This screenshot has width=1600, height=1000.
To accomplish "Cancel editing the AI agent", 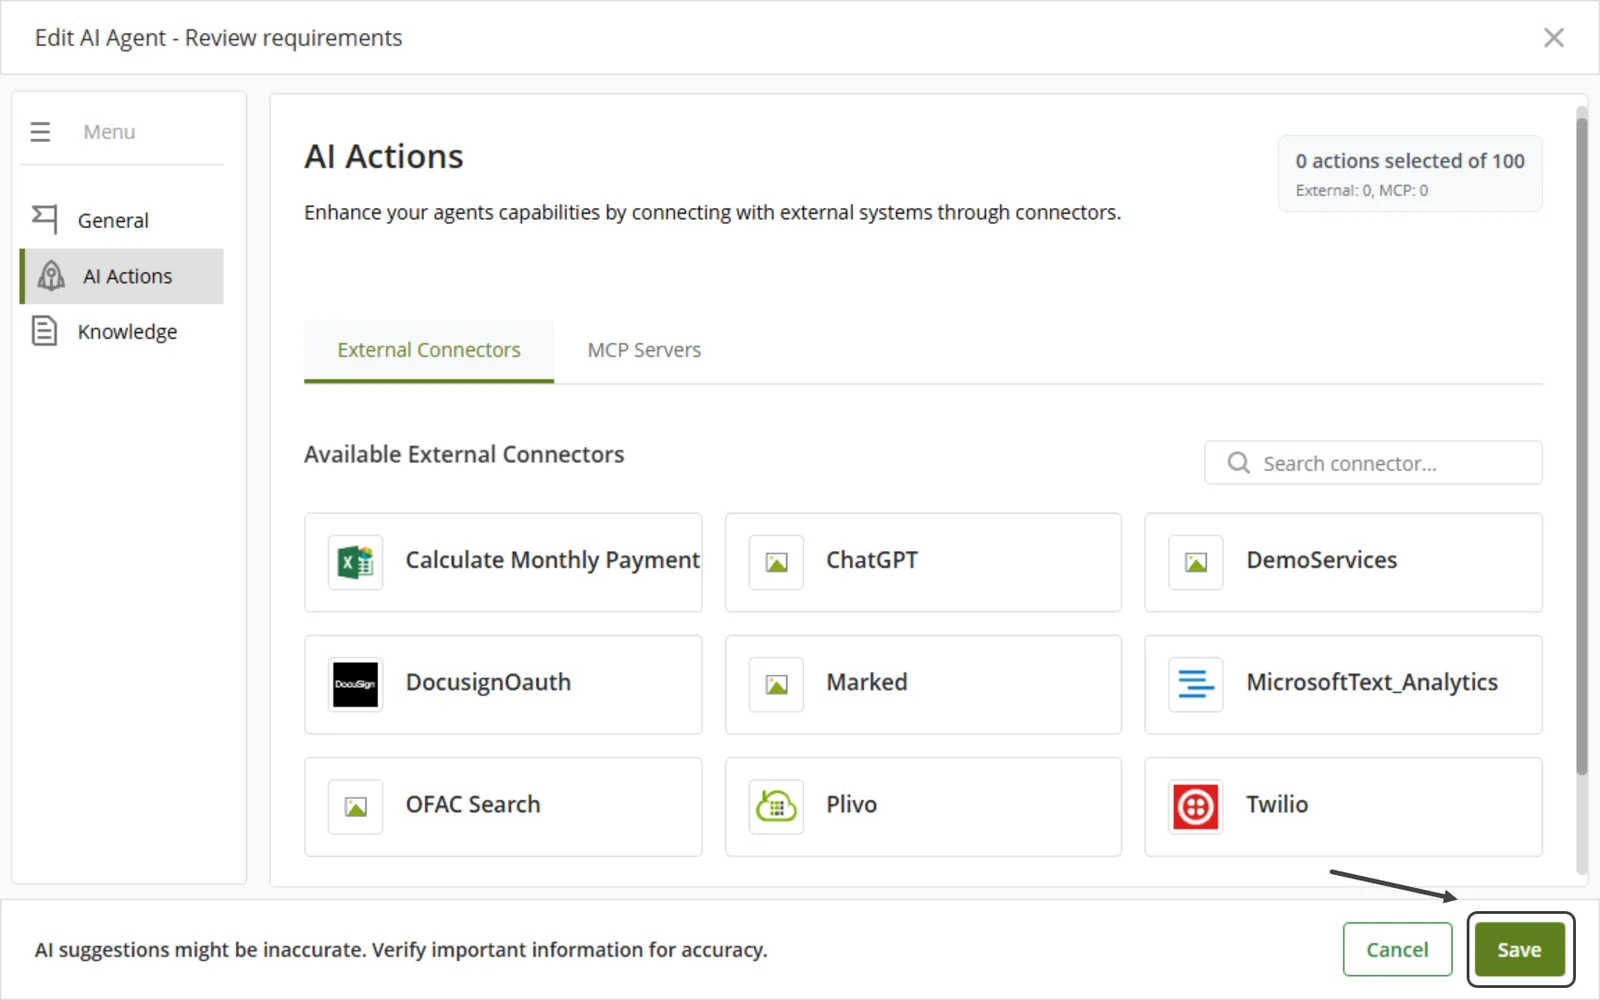I will click(x=1397, y=949).
